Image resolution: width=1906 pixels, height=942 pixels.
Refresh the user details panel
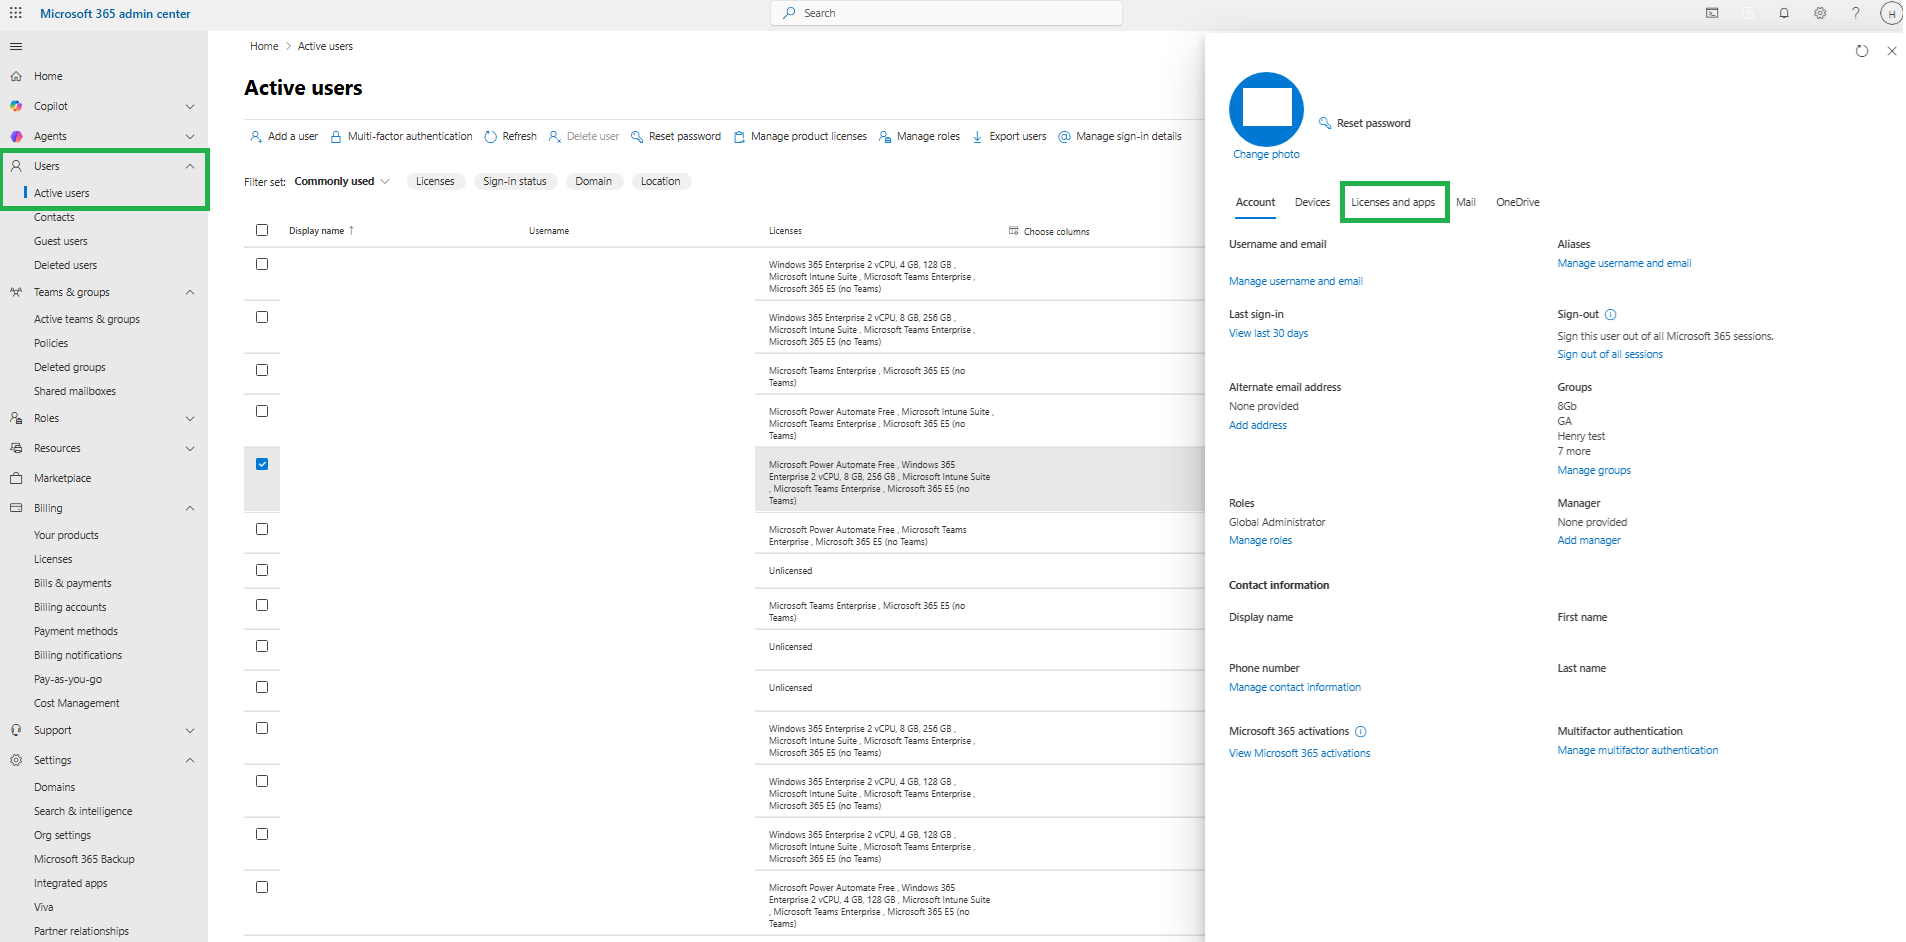pyautogui.click(x=1862, y=51)
